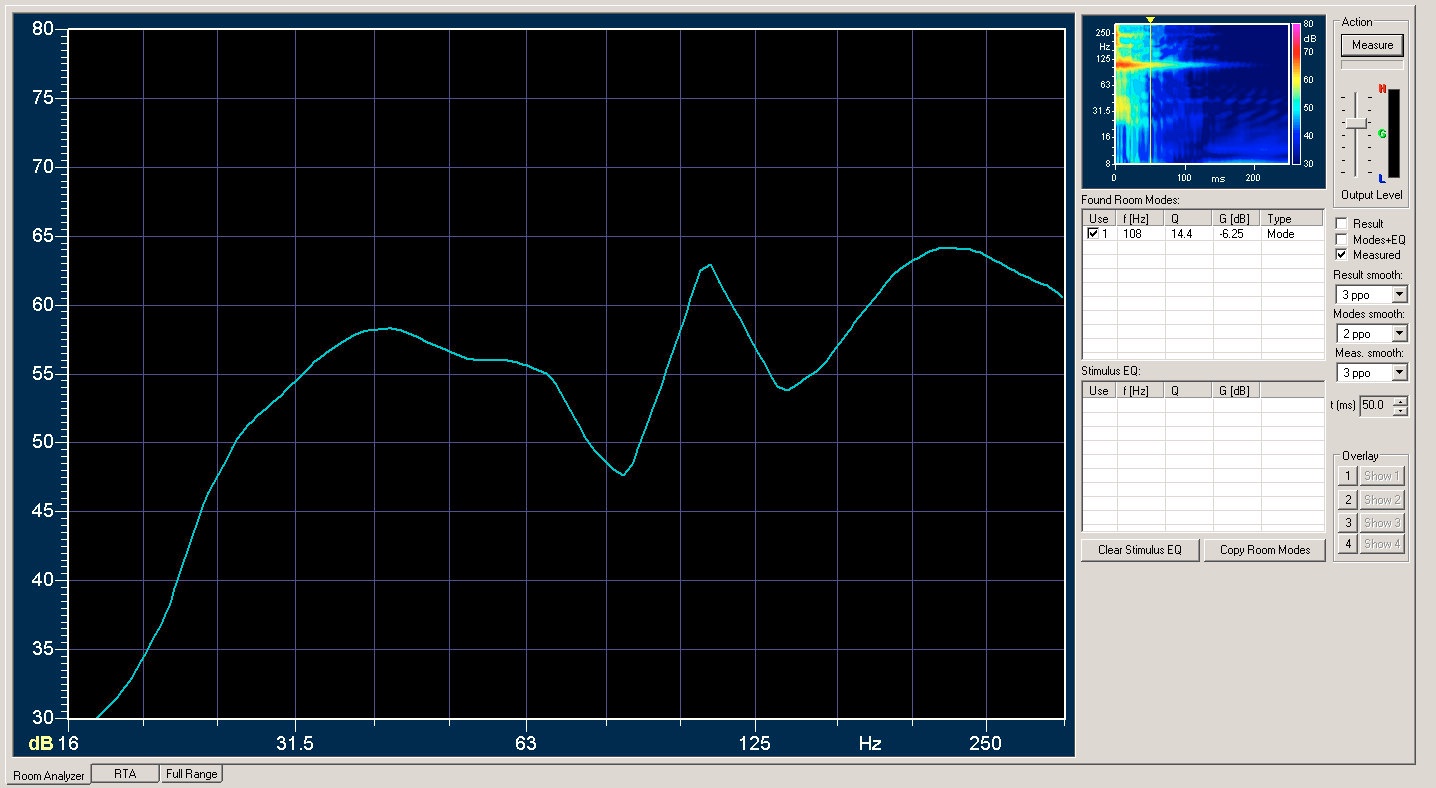Switch to the RTA tab
This screenshot has height=788, width=1436.
pyautogui.click(x=125, y=774)
